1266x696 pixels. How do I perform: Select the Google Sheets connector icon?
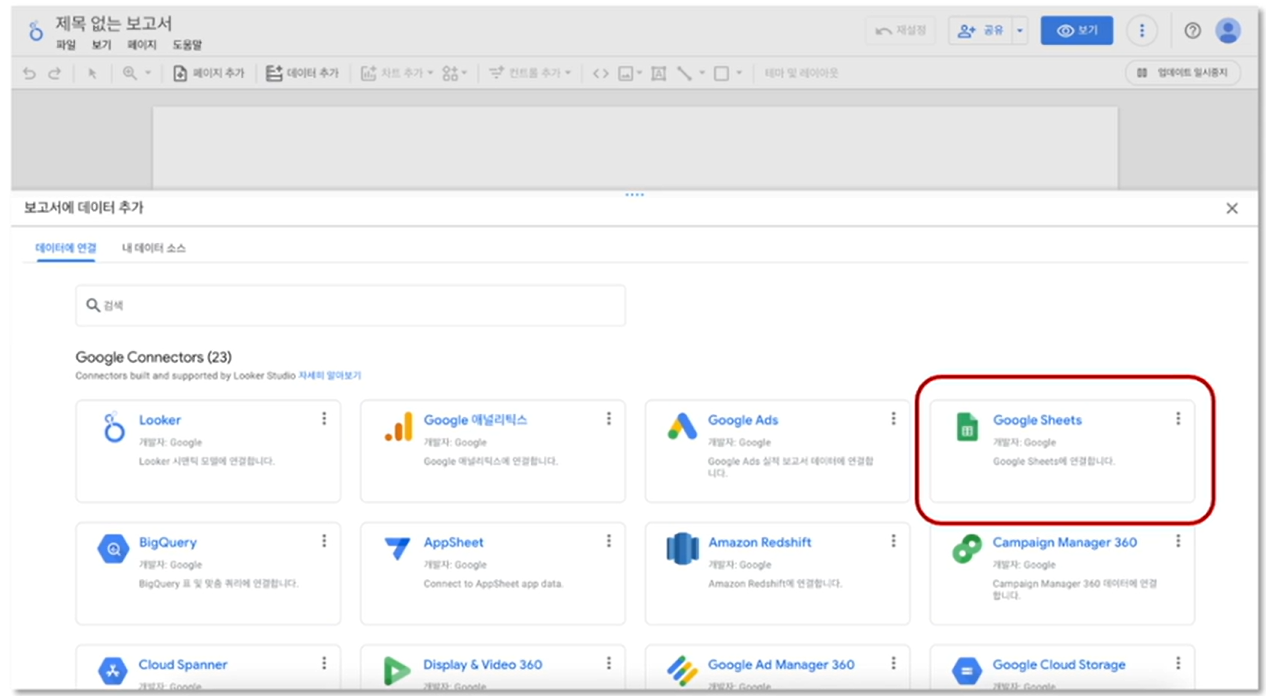click(x=967, y=427)
